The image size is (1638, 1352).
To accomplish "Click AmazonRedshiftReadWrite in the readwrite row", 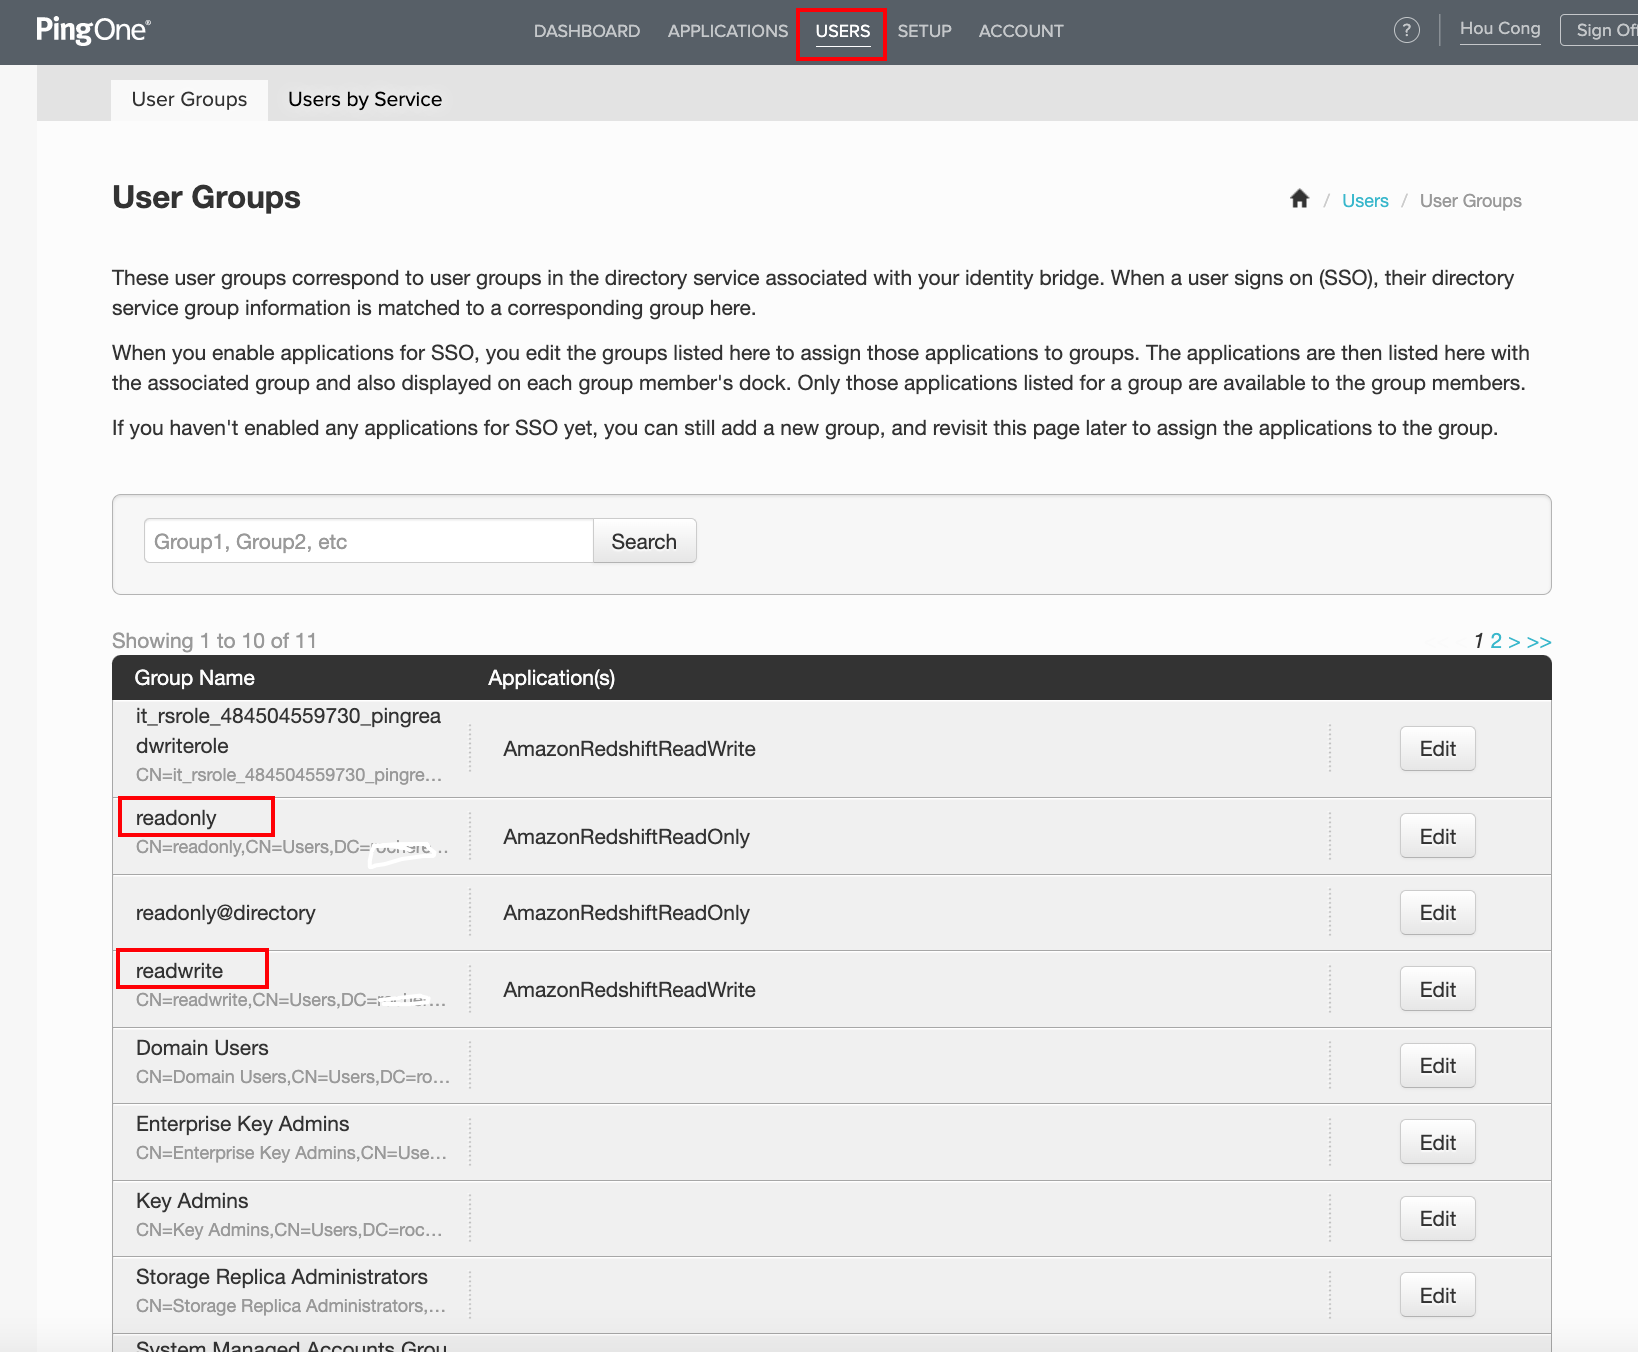I will point(629,990).
